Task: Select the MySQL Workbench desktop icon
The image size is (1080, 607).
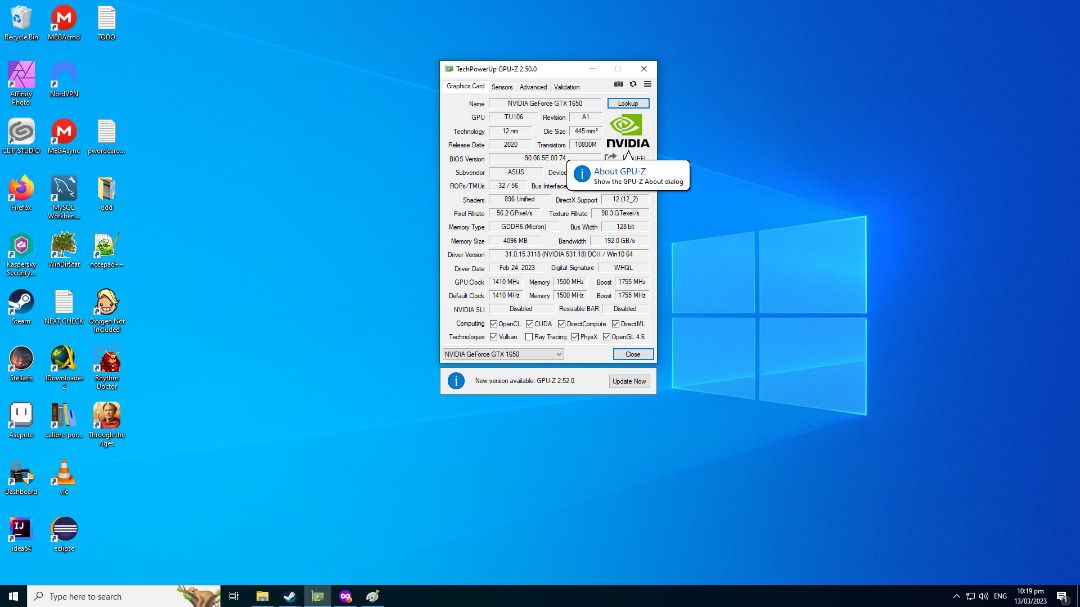Action: (x=64, y=197)
